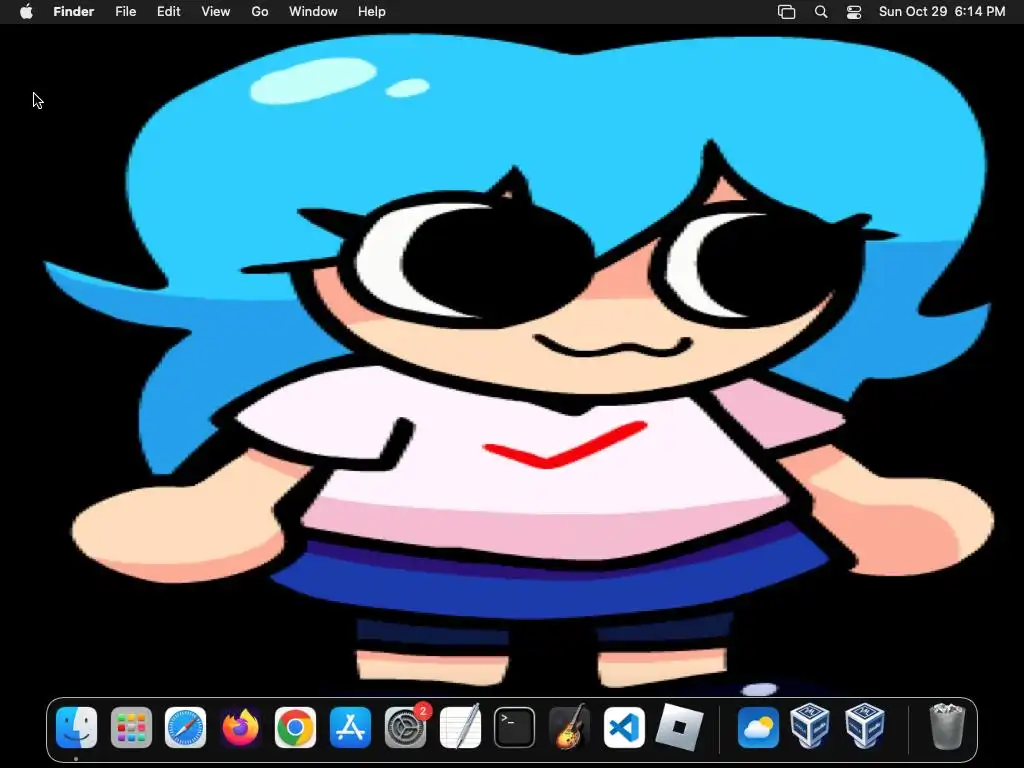Open the View menu

pos(216,12)
